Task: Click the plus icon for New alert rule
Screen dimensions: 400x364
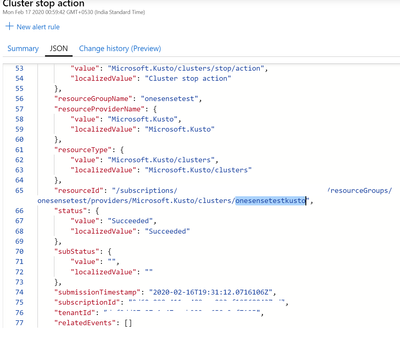Action: click(x=9, y=26)
